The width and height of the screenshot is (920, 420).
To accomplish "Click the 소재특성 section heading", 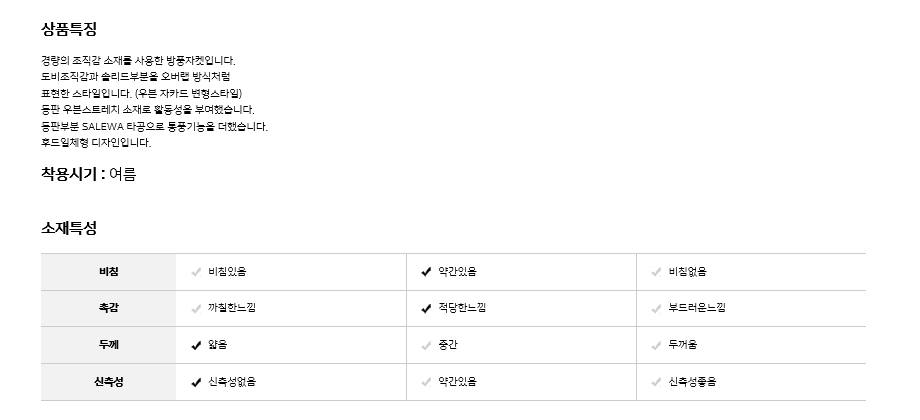I will (69, 229).
